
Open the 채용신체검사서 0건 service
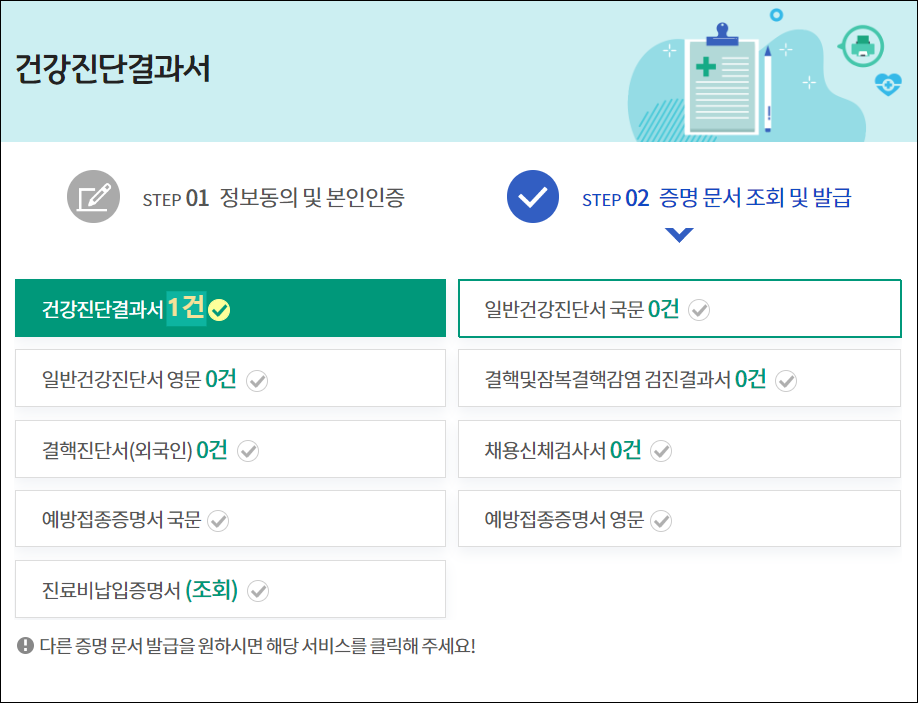679,450
